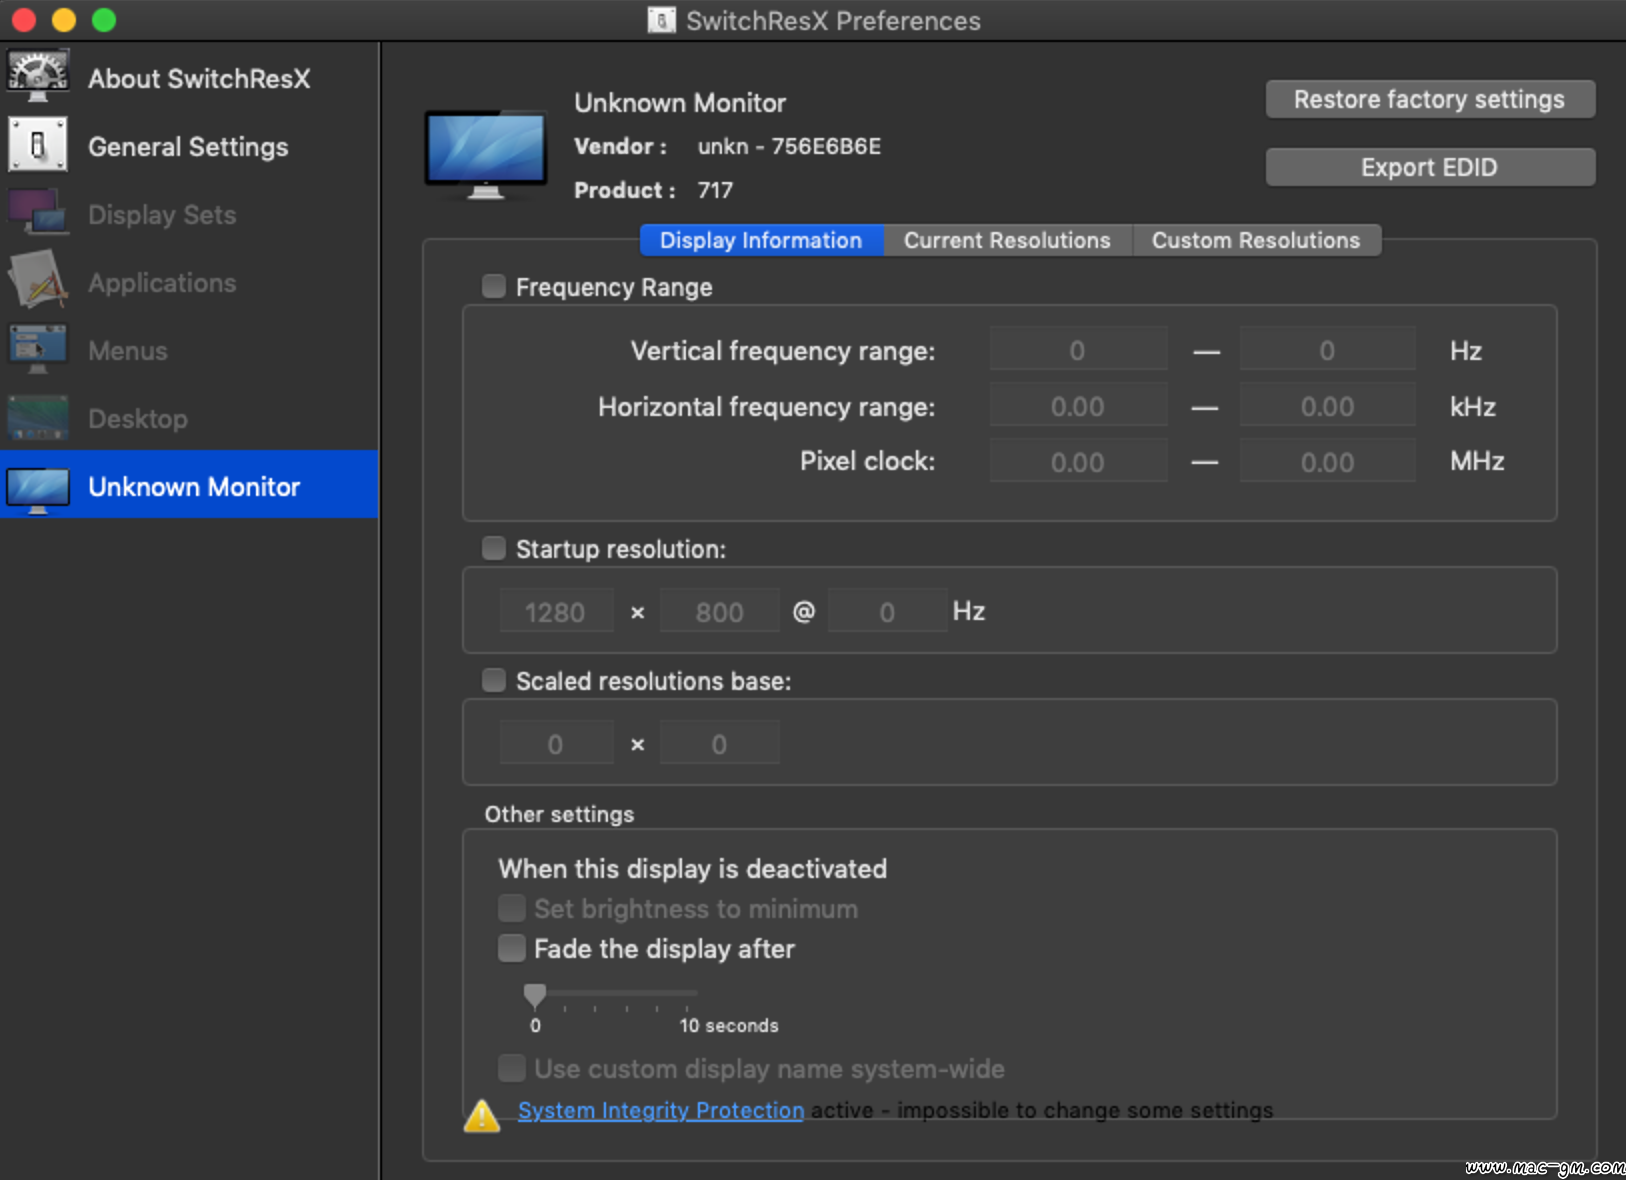Click the Menus sidebar icon
Screen dimensions: 1626x1180
pyautogui.click(x=38, y=349)
